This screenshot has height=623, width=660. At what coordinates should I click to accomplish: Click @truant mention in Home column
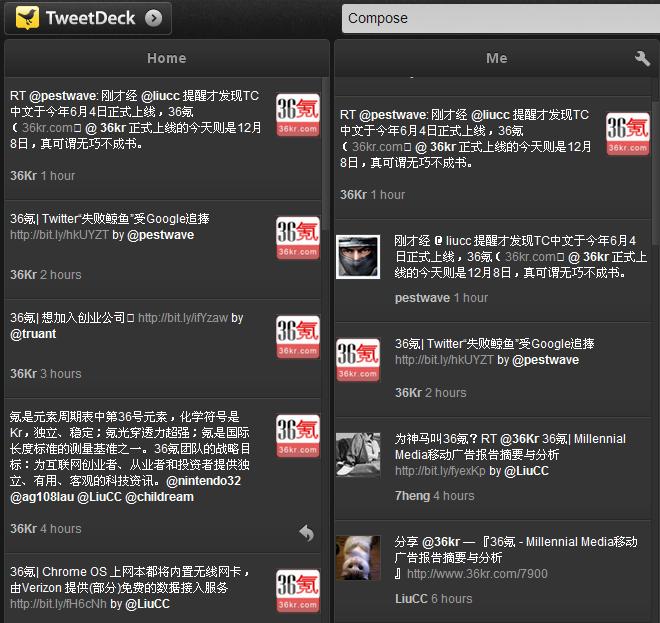point(33,334)
